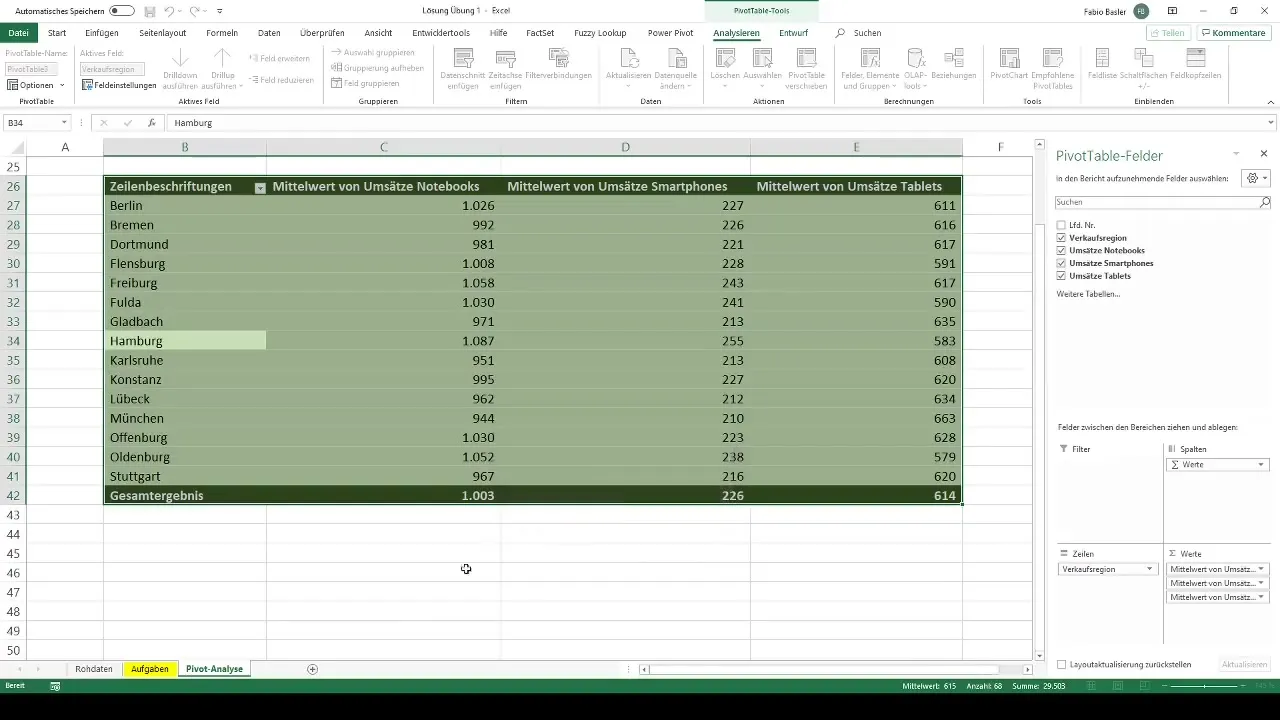Open Felder, Elemente und Gruppen dropdown
The height and width of the screenshot is (720, 1280).
pyautogui.click(x=870, y=68)
